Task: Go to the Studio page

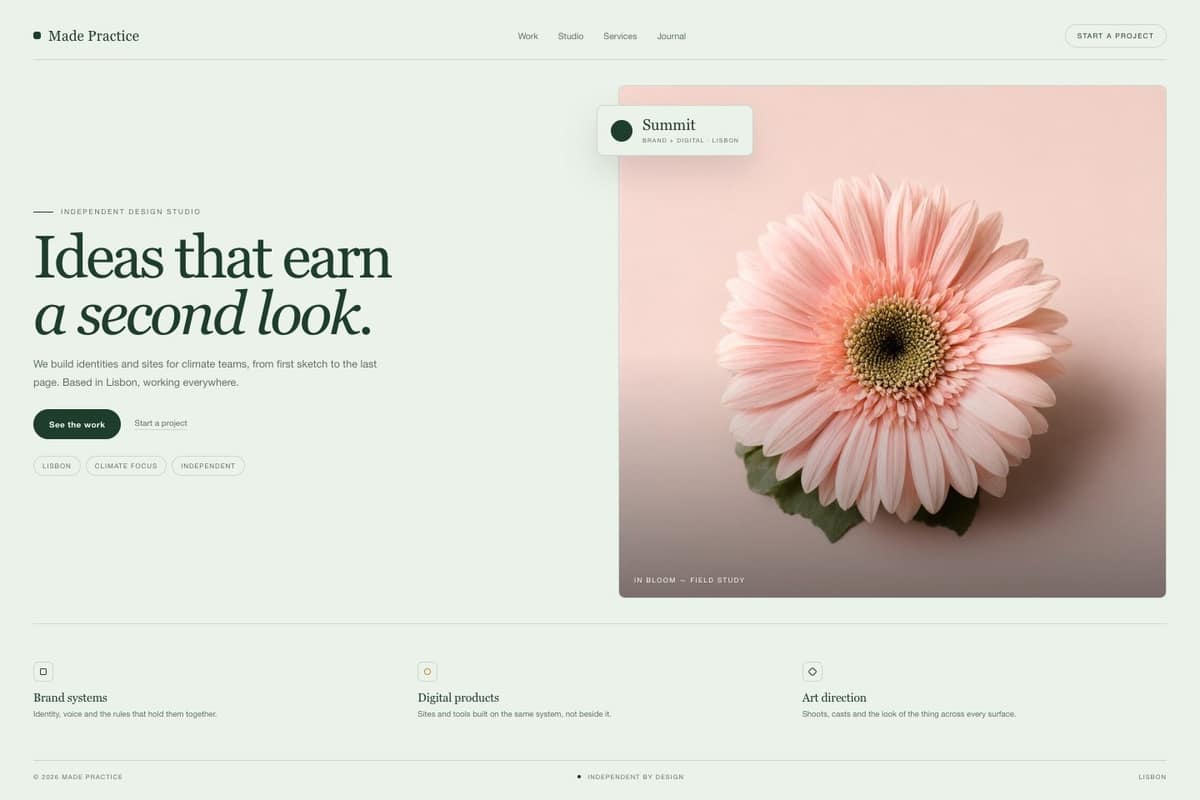Action: pos(571,36)
